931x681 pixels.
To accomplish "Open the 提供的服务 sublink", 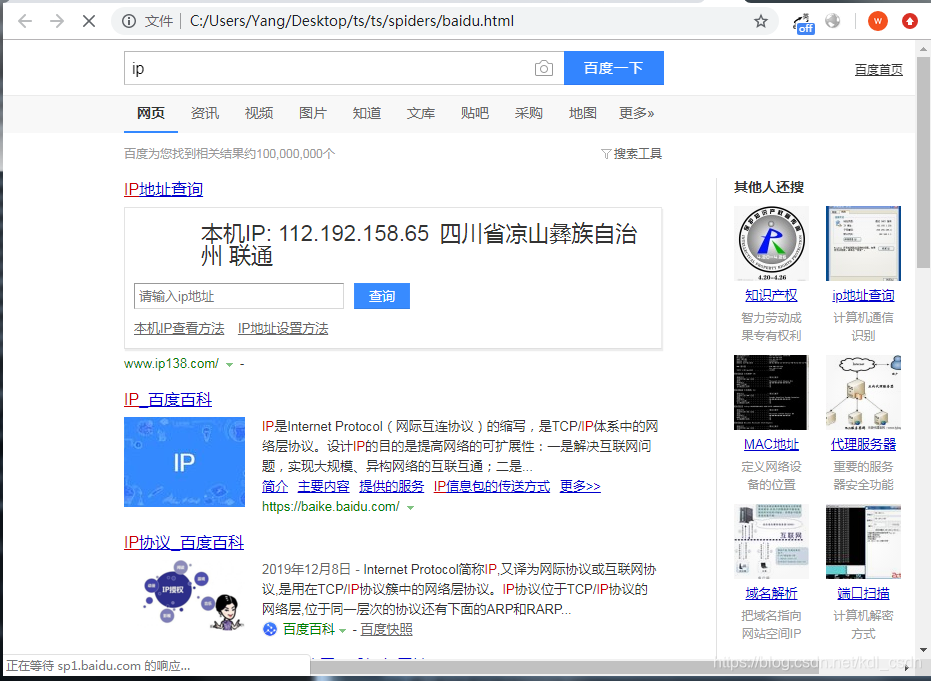I will pos(392,486).
